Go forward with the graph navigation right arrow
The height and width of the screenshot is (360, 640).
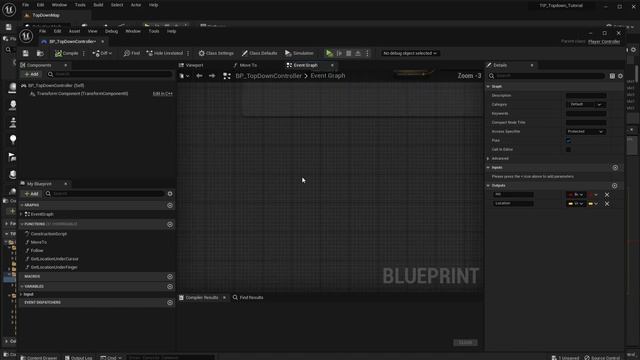[212, 76]
